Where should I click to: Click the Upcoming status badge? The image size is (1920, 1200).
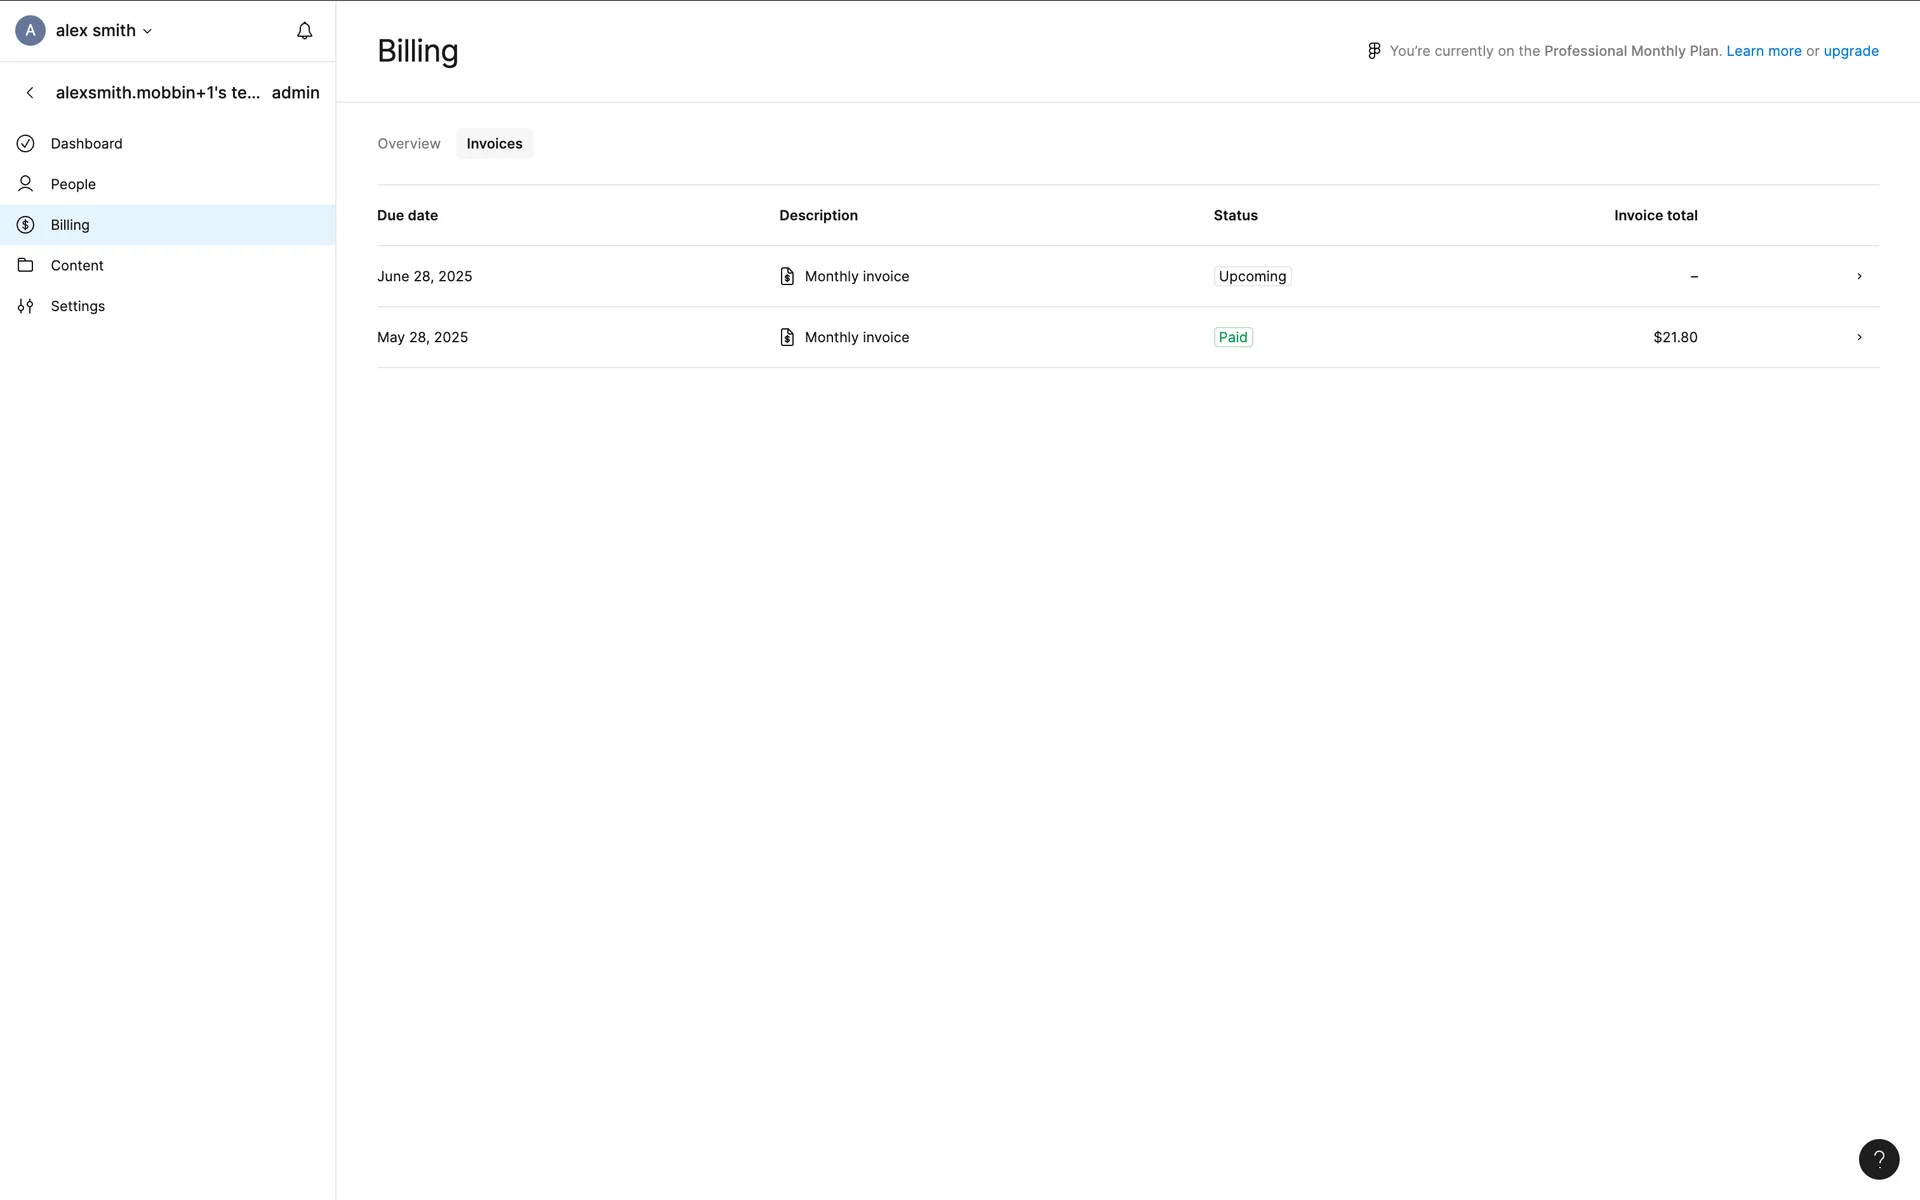tap(1252, 276)
